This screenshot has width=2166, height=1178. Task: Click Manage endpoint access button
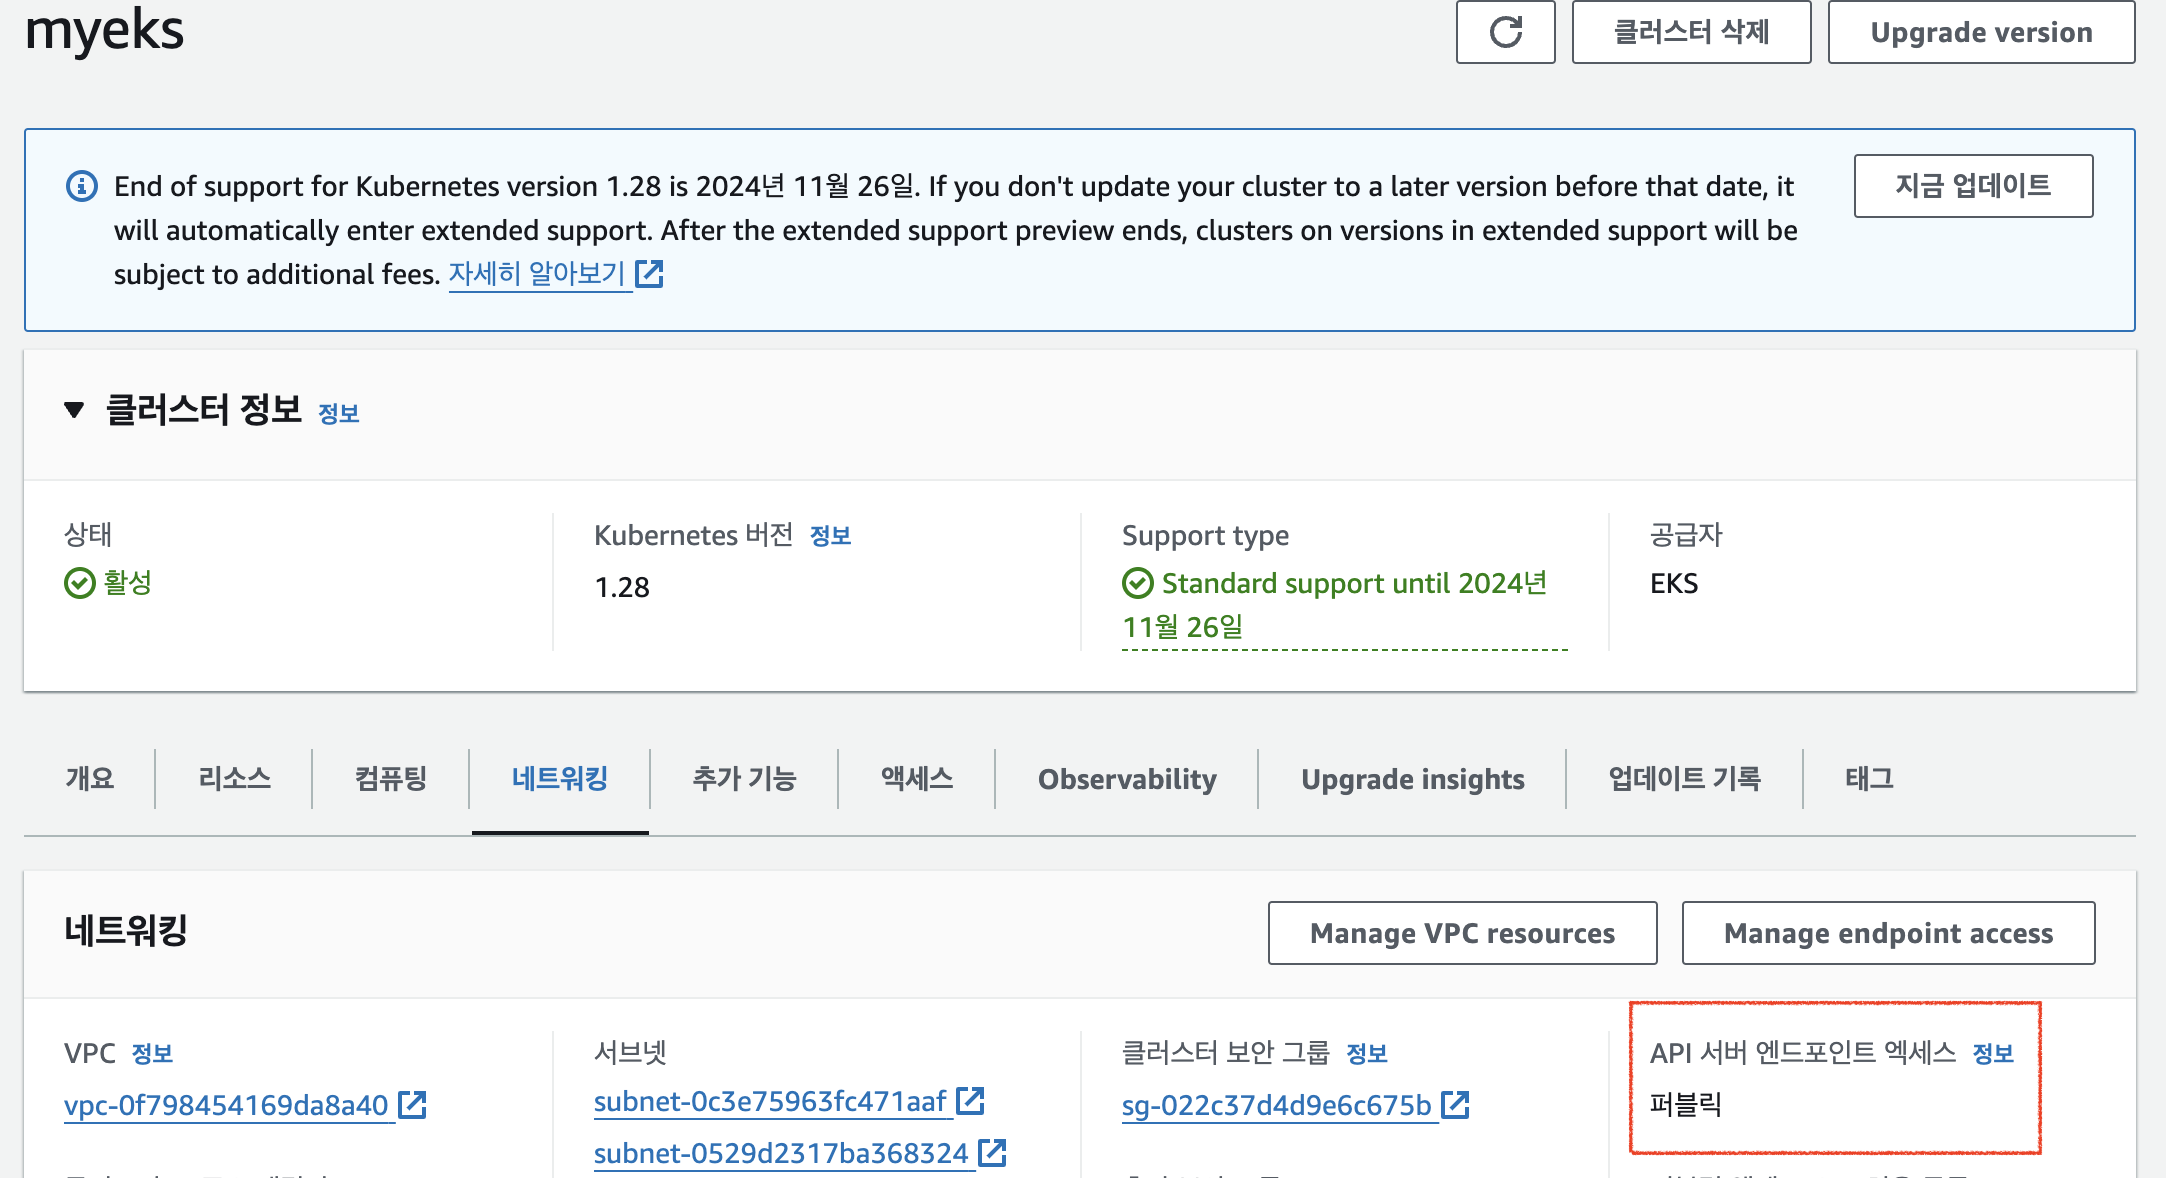[x=1887, y=933]
